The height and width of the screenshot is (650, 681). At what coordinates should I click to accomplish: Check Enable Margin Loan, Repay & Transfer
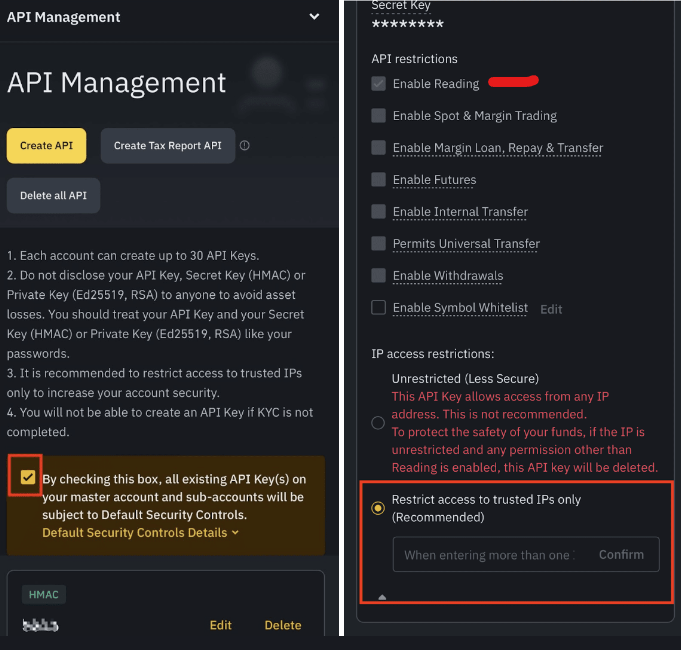click(x=378, y=148)
